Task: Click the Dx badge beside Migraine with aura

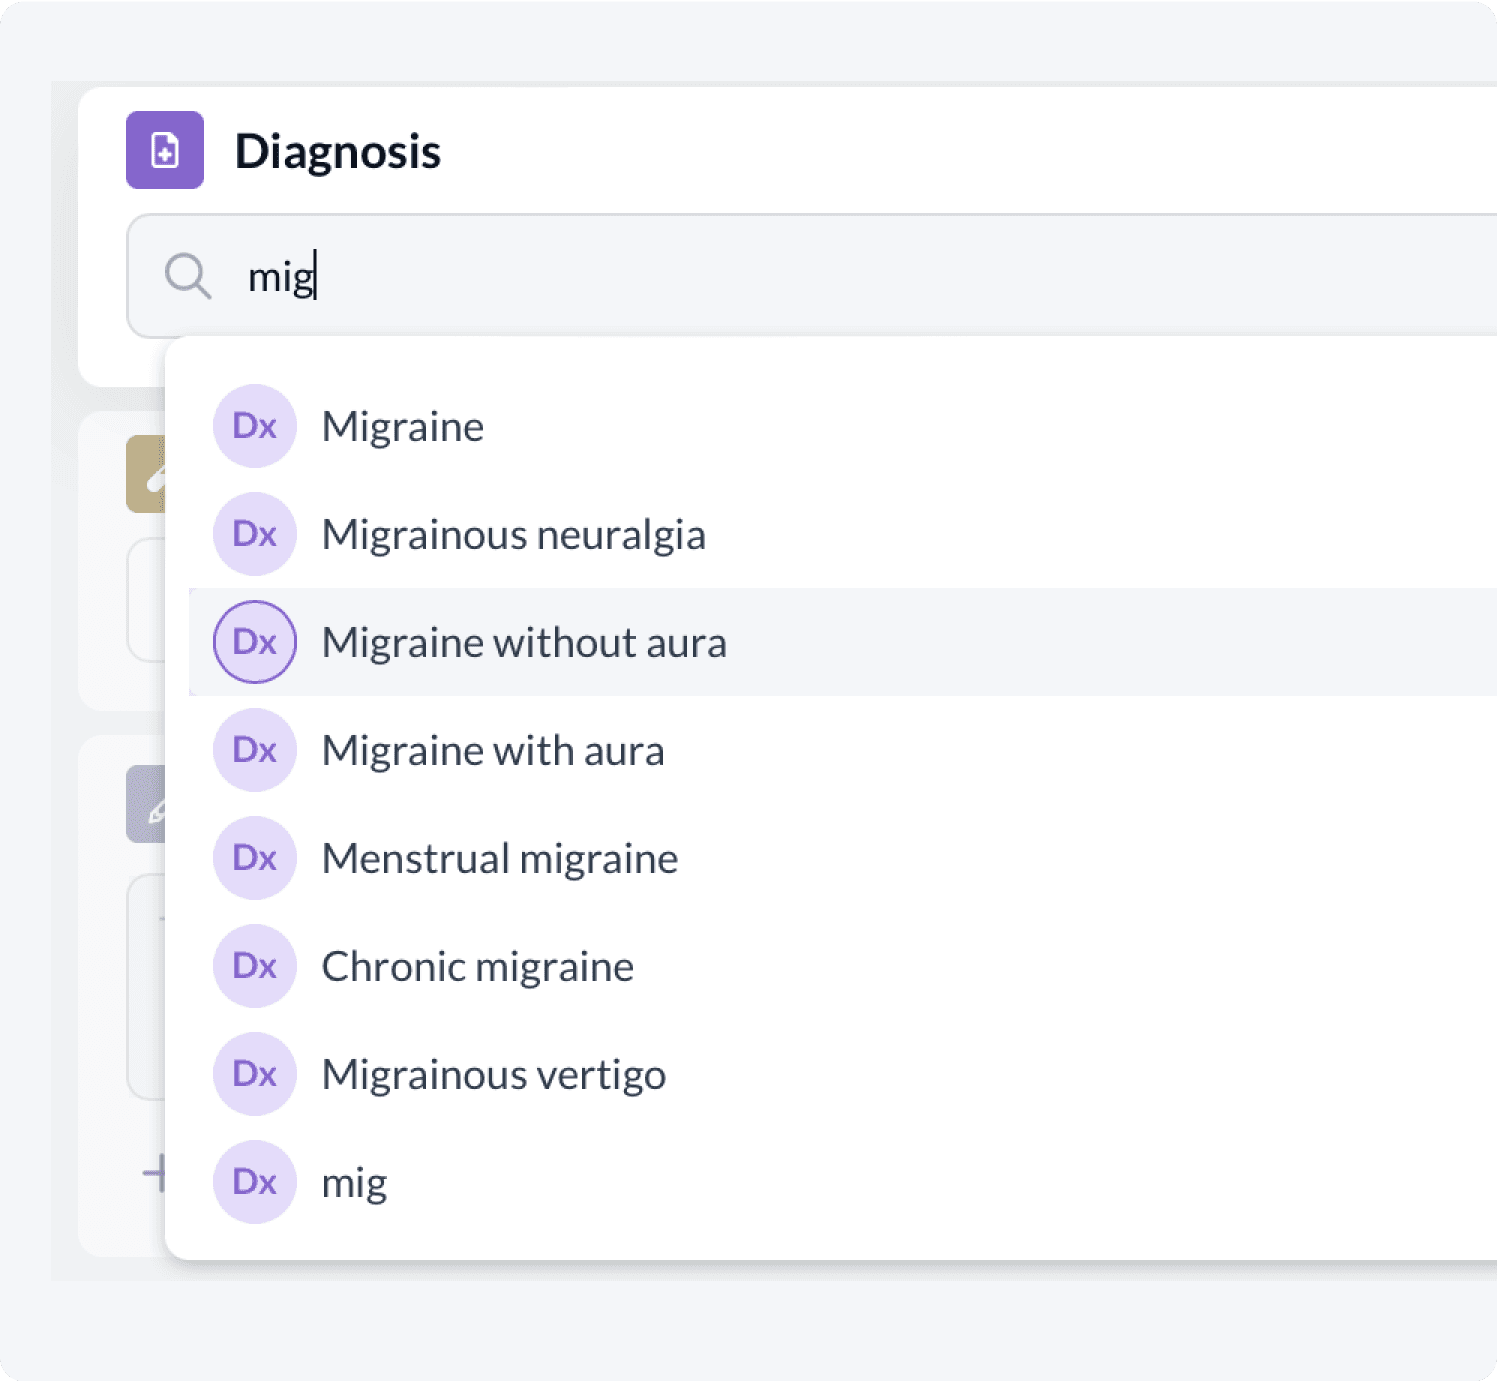Action: click(255, 750)
